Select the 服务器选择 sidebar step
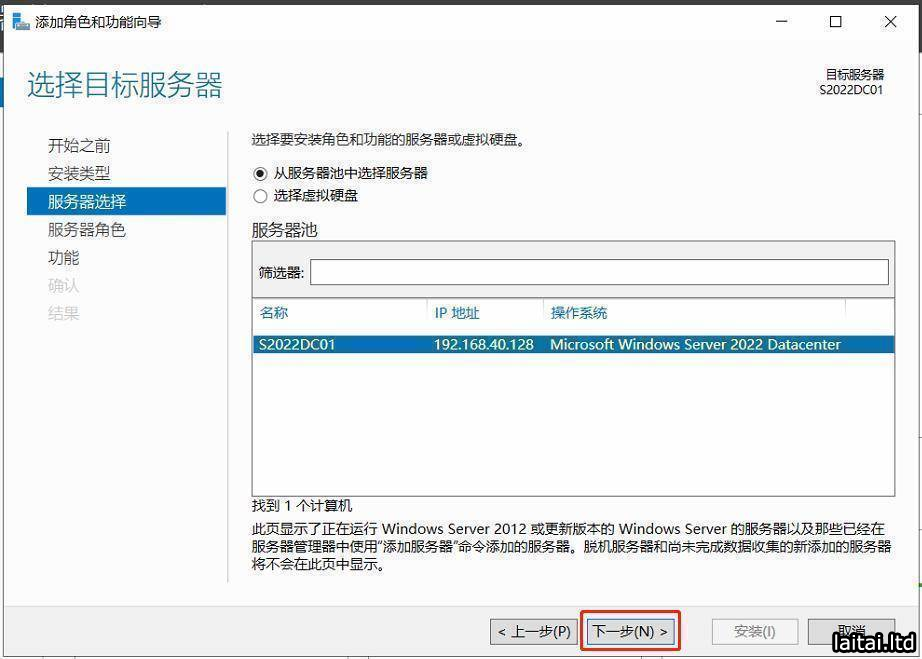This screenshot has height=659, width=922. [87, 202]
